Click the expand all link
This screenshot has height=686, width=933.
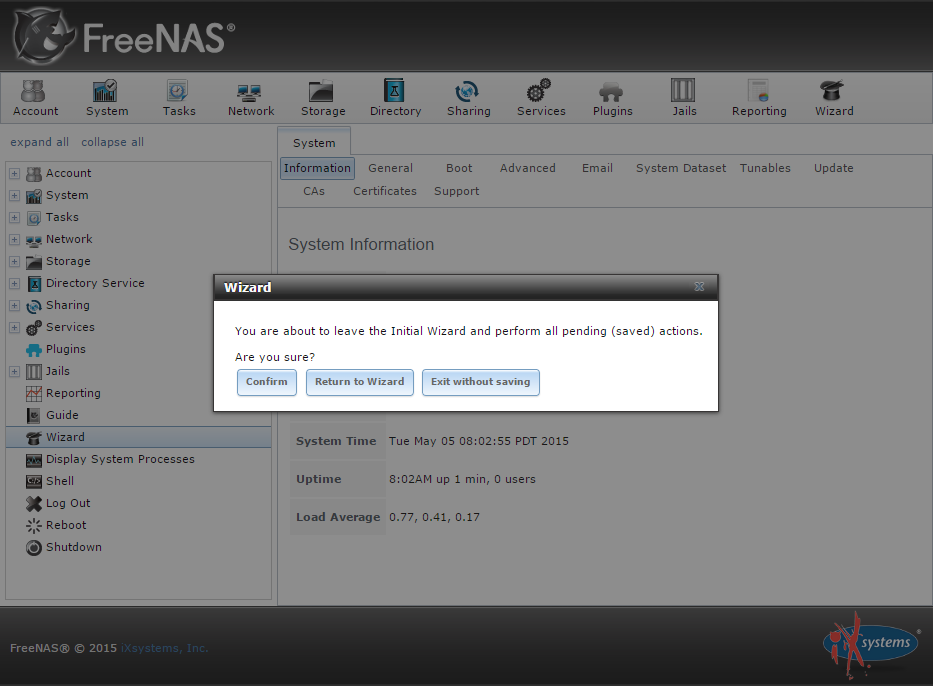(x=39, y=142)
